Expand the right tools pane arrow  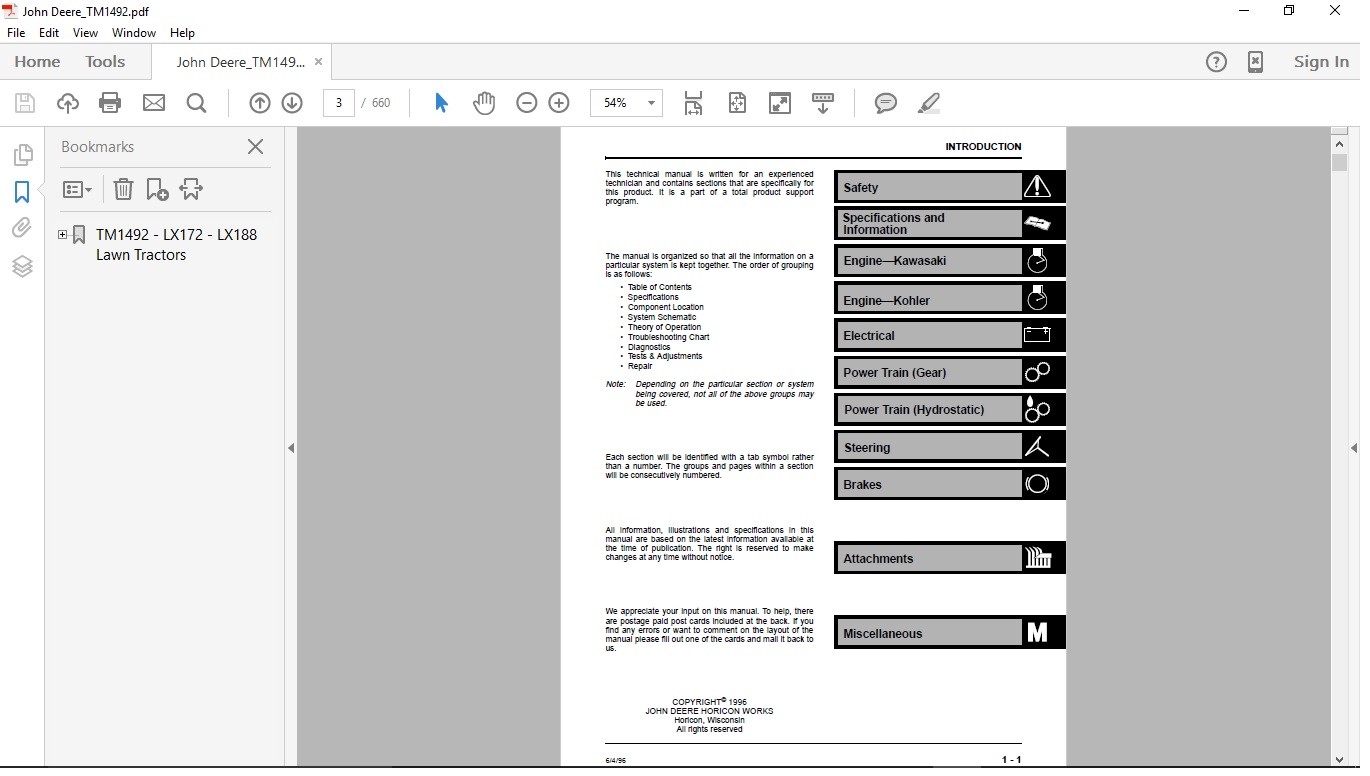[1353, 448]
